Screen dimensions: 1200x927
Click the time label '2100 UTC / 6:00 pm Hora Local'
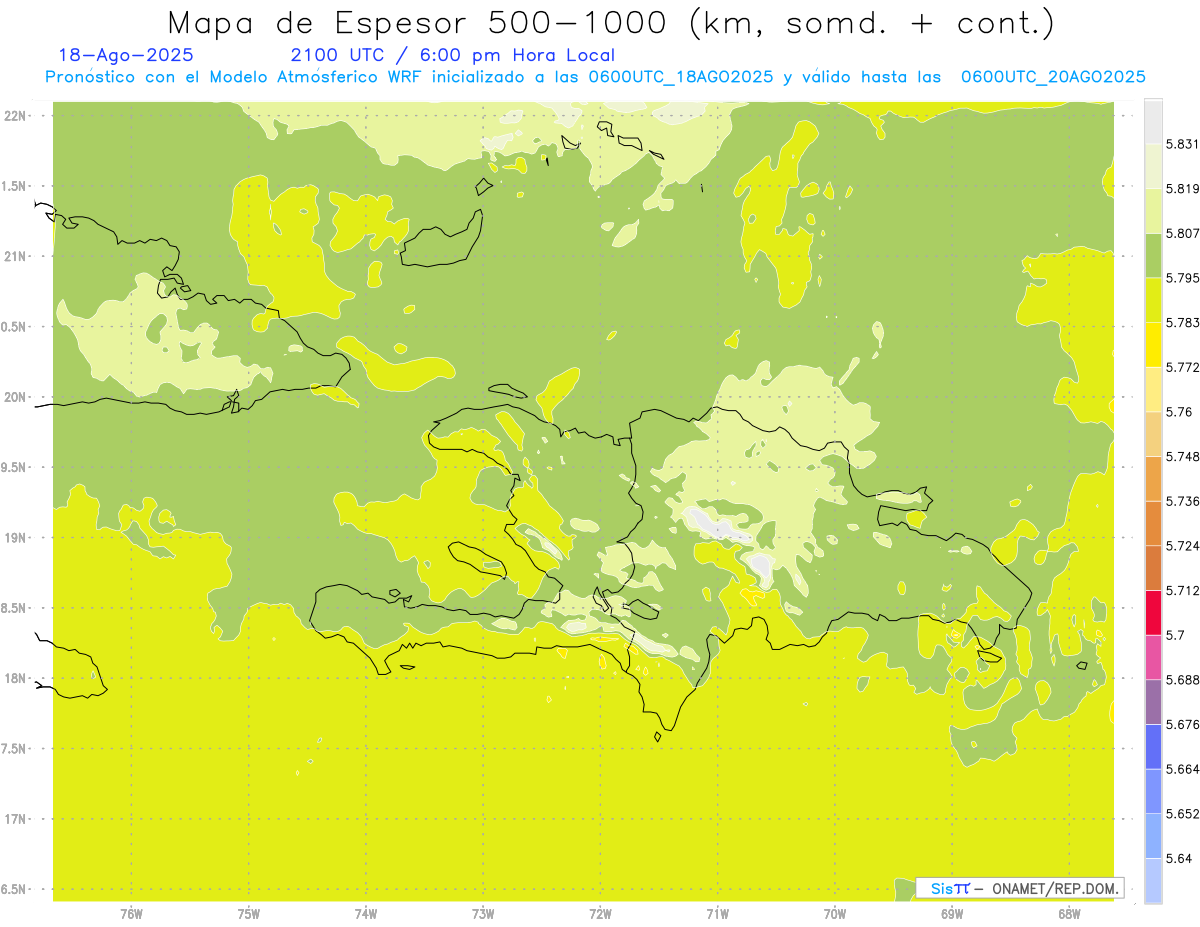pyautogui.click(x=453, y=56)
